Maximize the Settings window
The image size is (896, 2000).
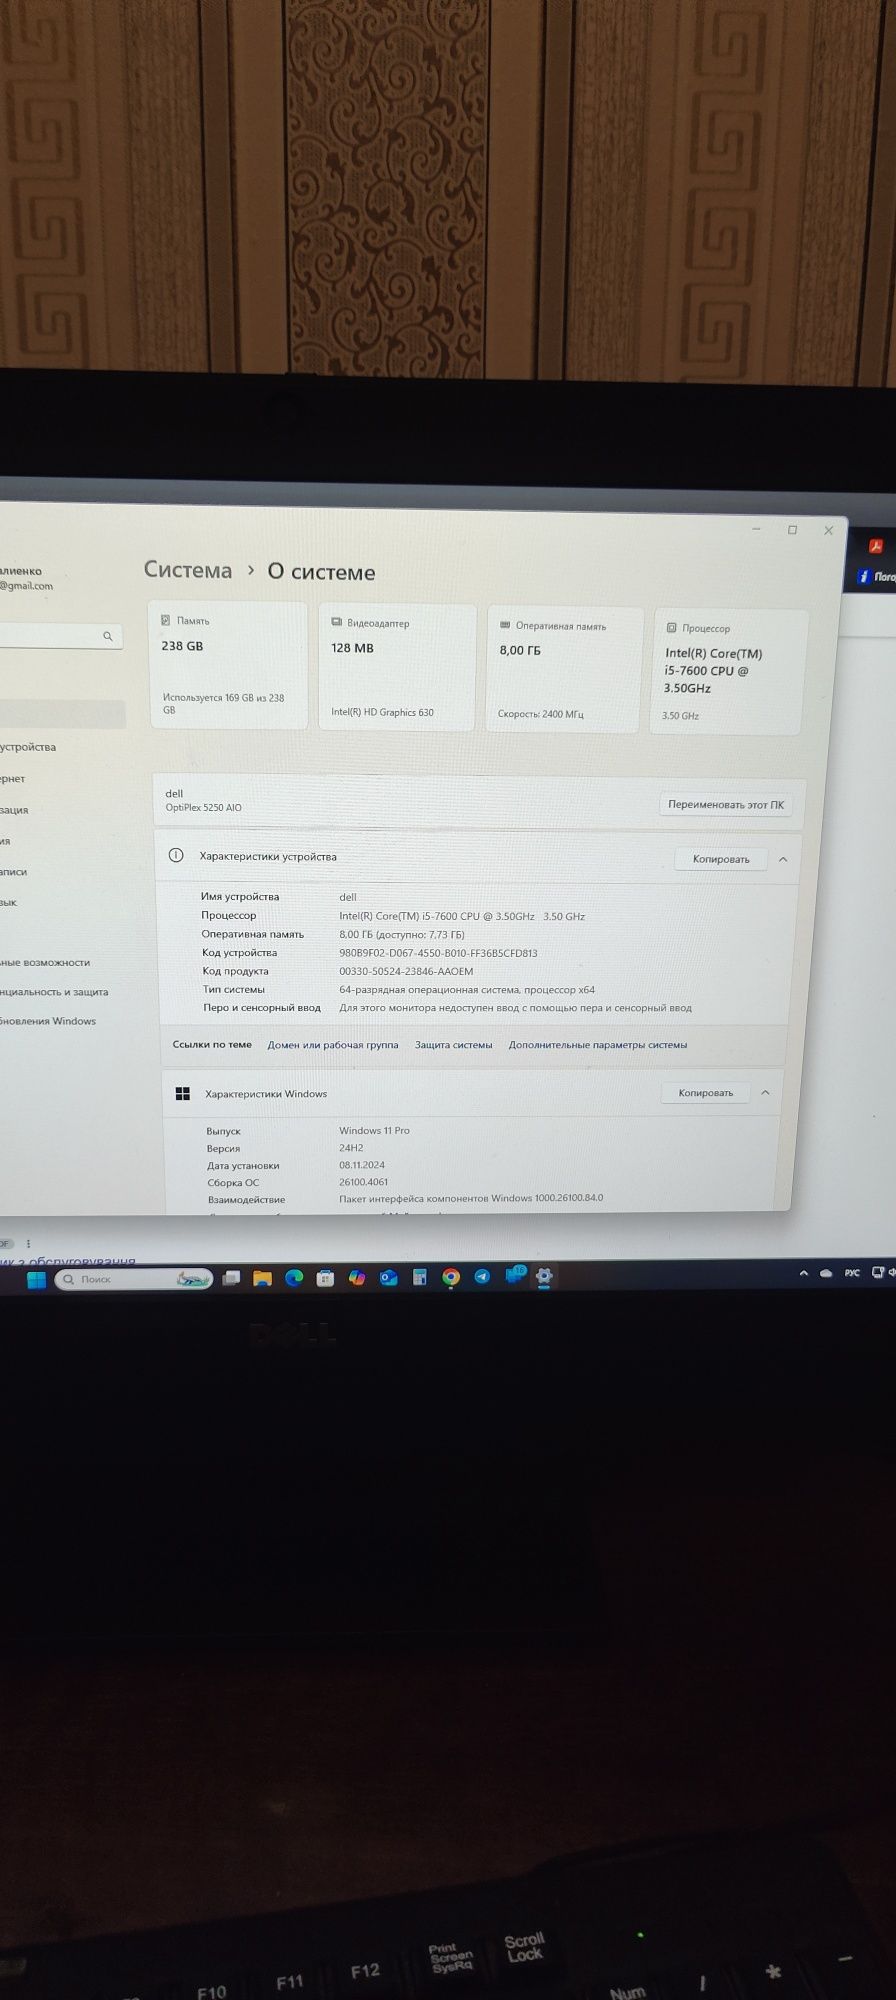792,530
